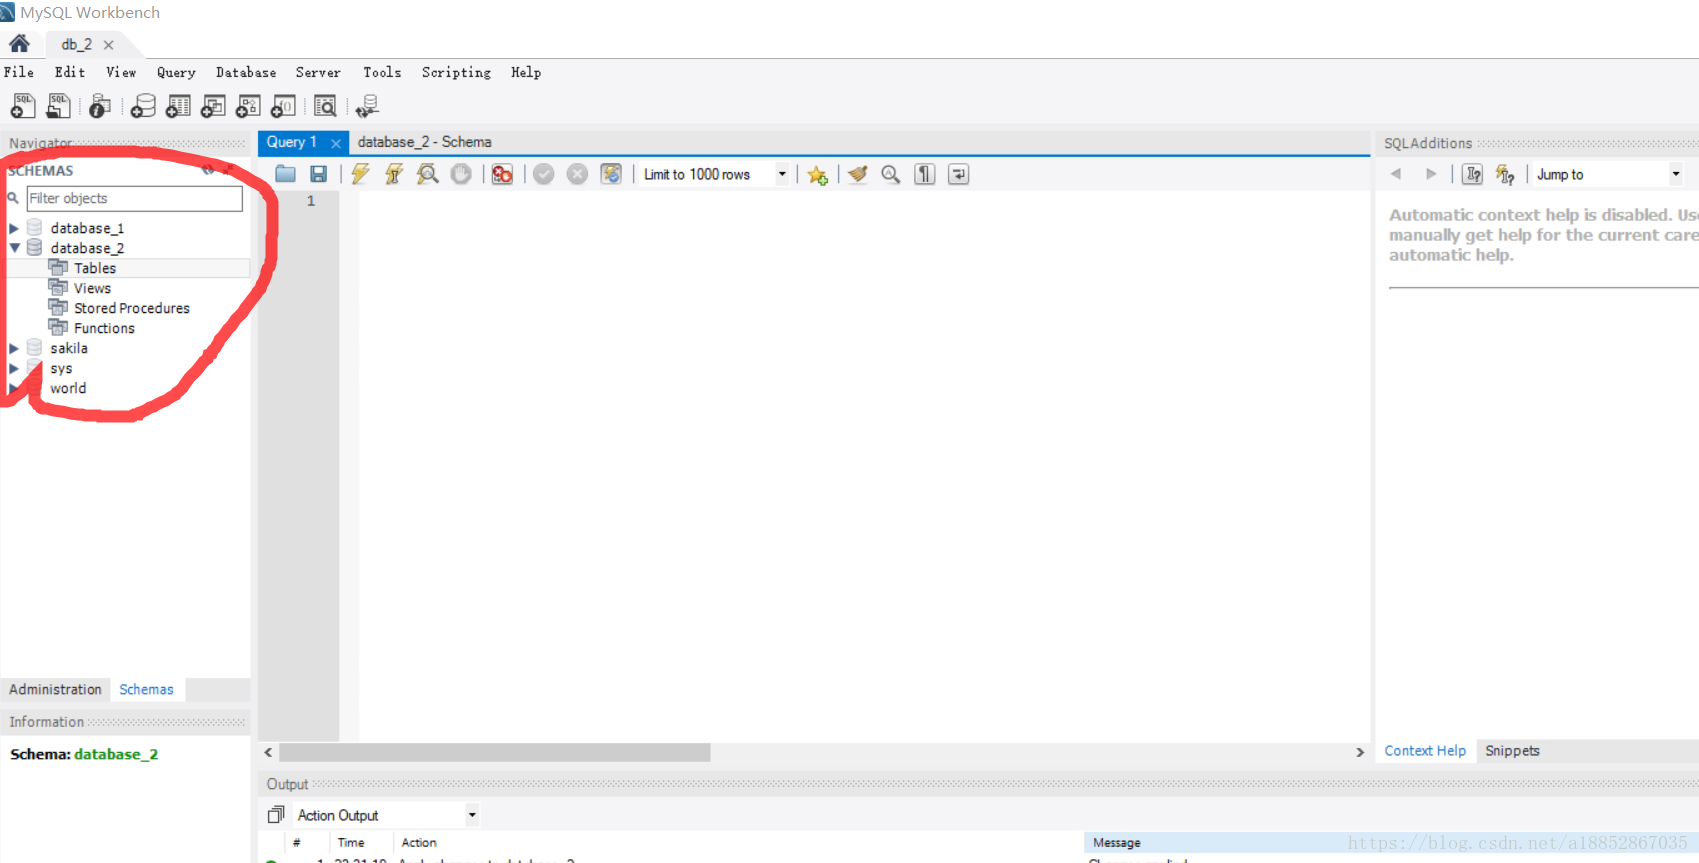Select the sys schema

61,368
